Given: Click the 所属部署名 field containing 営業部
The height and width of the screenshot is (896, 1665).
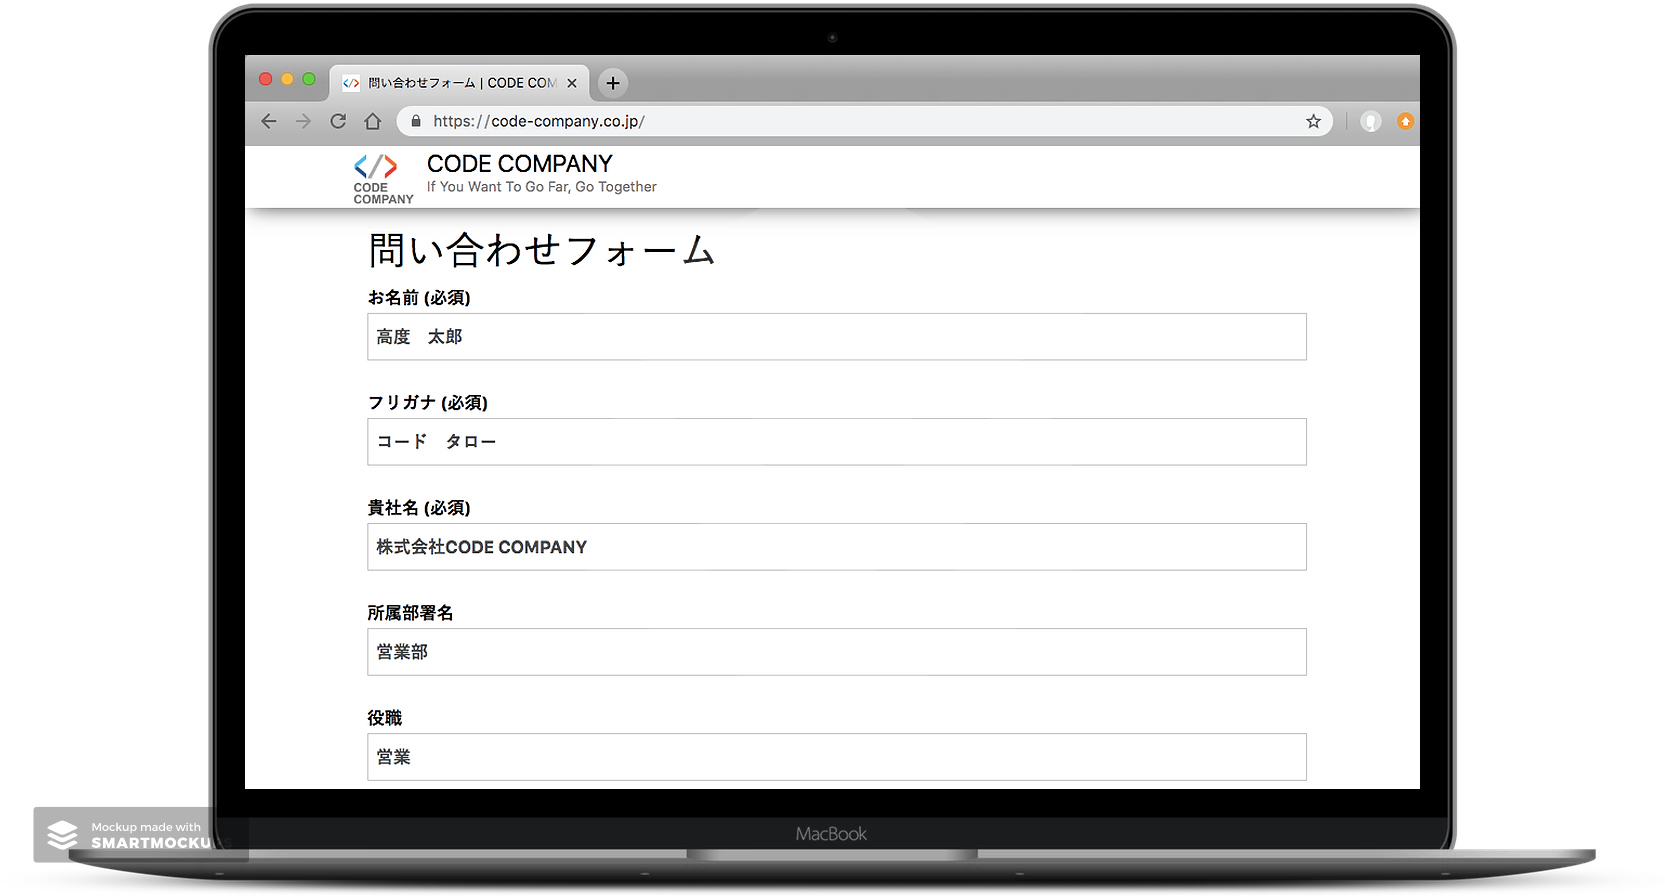Looking at the screenshot, I should (x=836, y=652).
